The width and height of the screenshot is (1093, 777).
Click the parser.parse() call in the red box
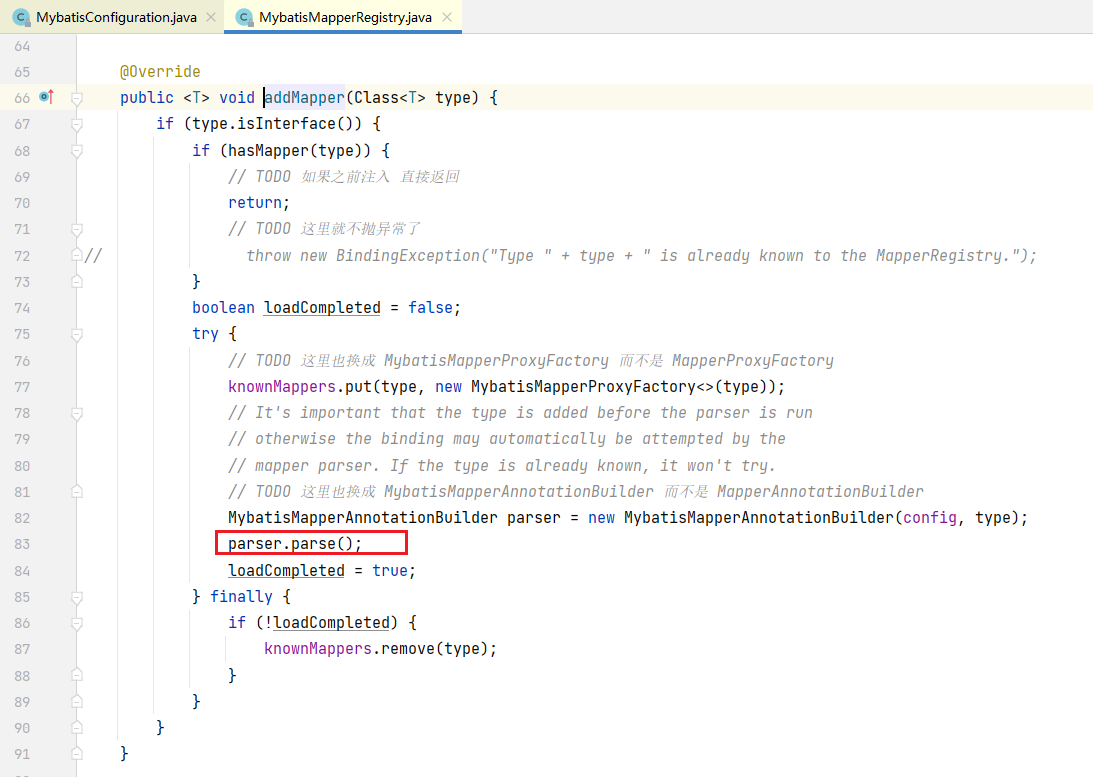tap(294, 544)
